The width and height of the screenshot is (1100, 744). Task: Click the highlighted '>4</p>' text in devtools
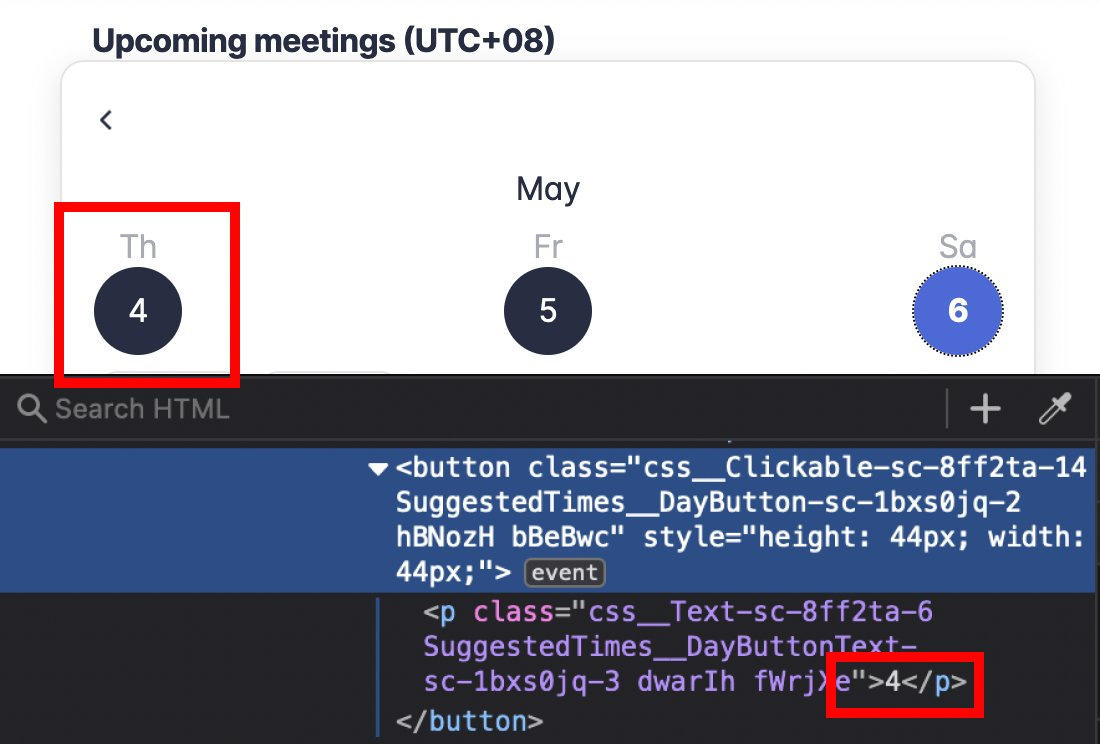click(x=905, y=684)
